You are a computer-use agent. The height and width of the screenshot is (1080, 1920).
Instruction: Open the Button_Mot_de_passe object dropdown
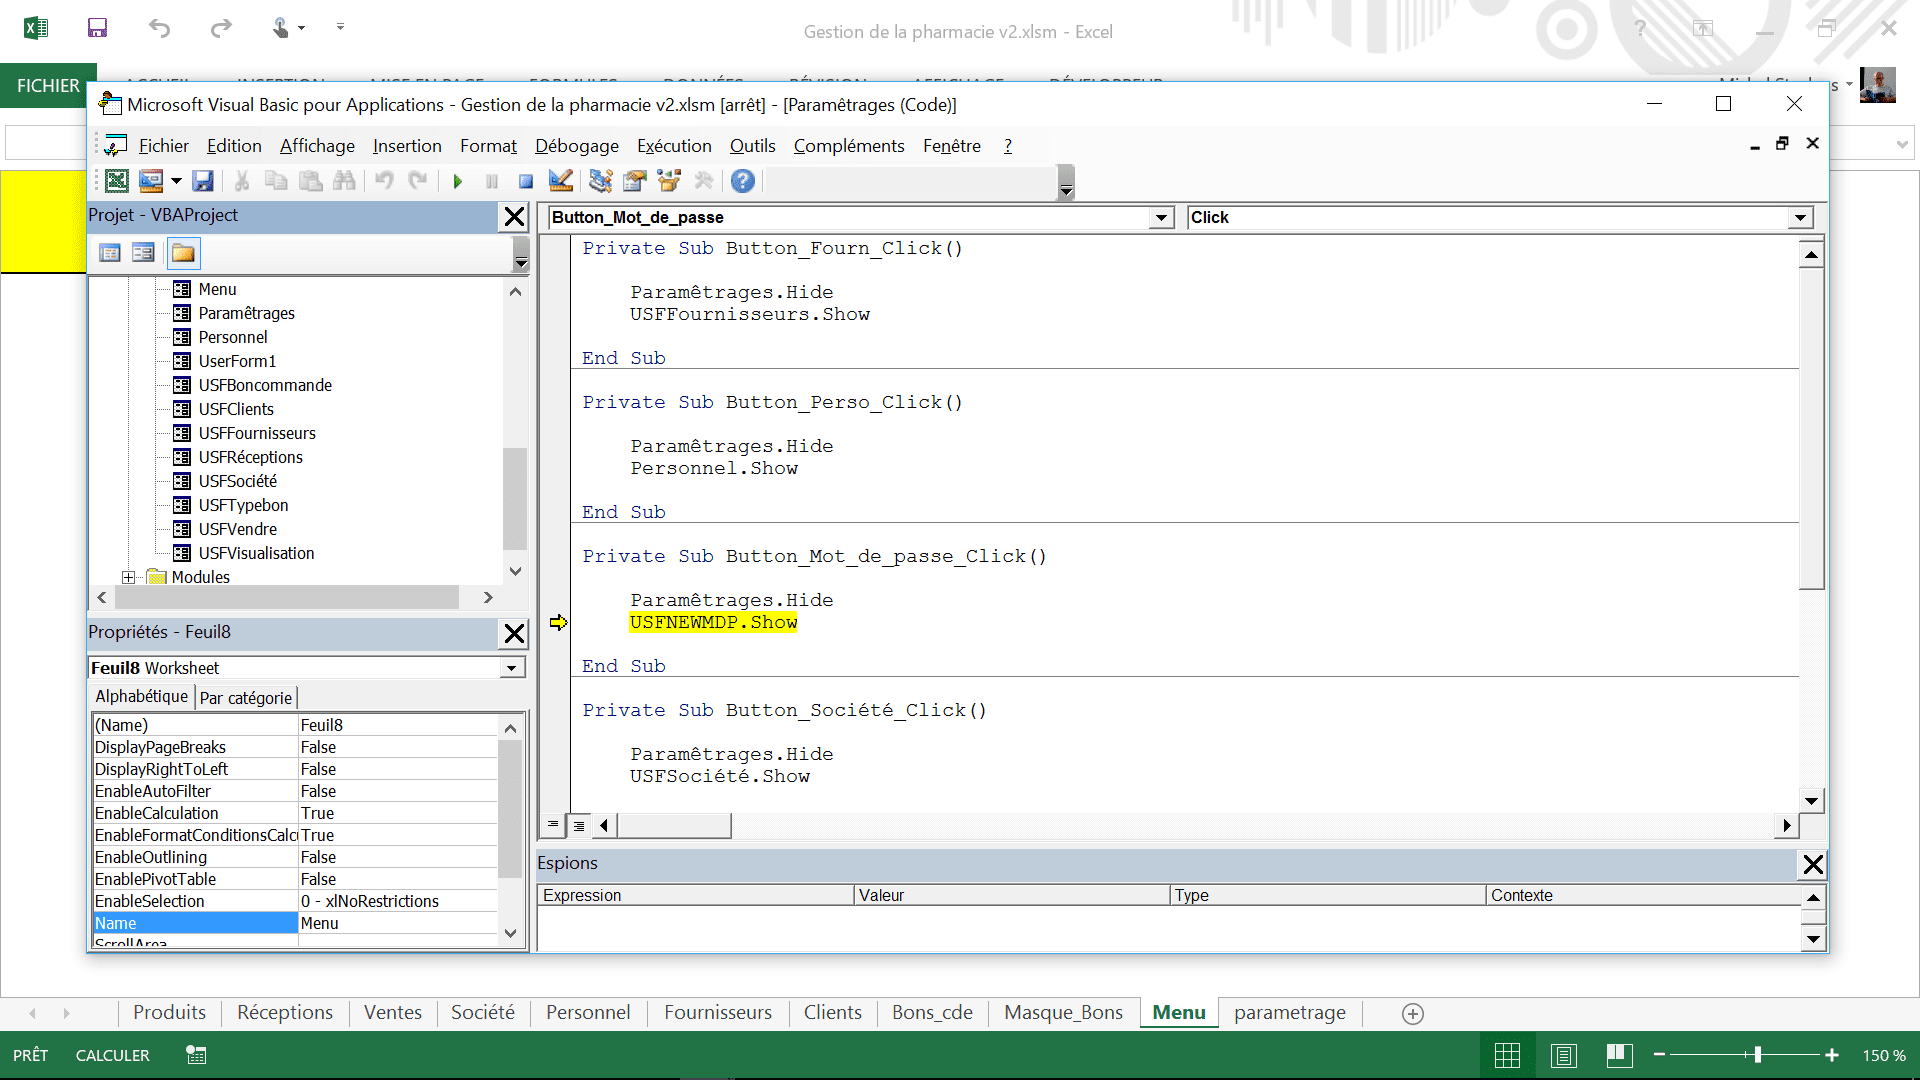point(1160,218)
